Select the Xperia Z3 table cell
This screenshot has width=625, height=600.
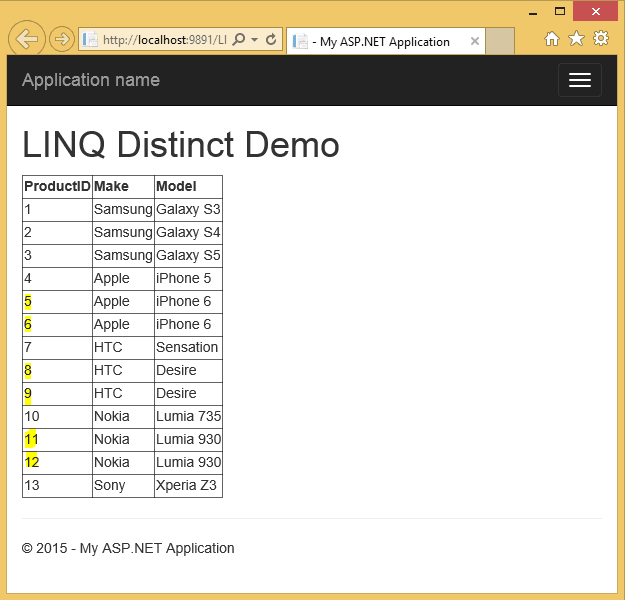point(187,485)
